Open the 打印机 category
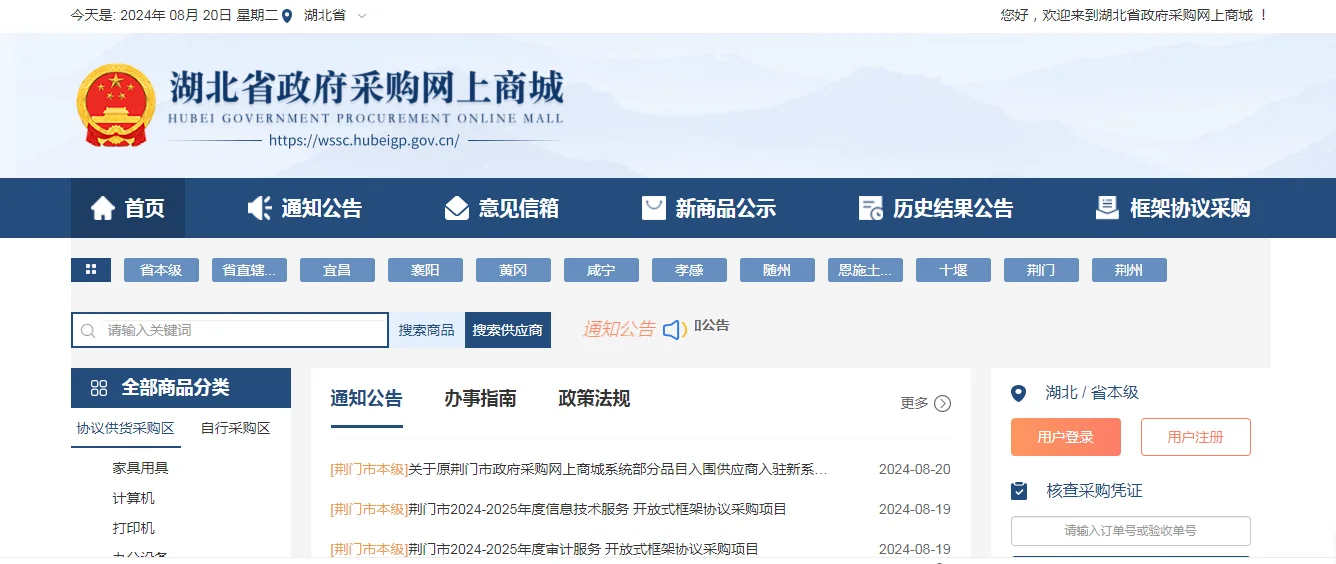This screenshot has height=564, width=1336. click(x=134, y=528)
